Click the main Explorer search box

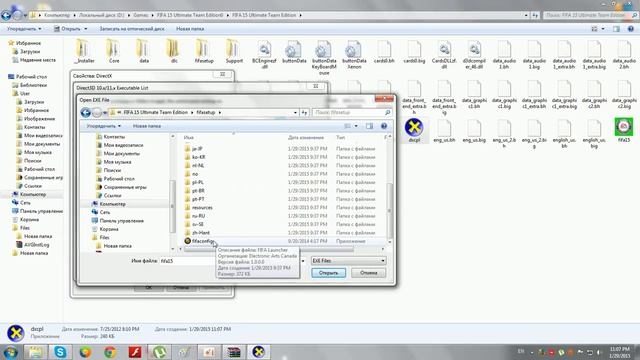click(x=590, y=15)
